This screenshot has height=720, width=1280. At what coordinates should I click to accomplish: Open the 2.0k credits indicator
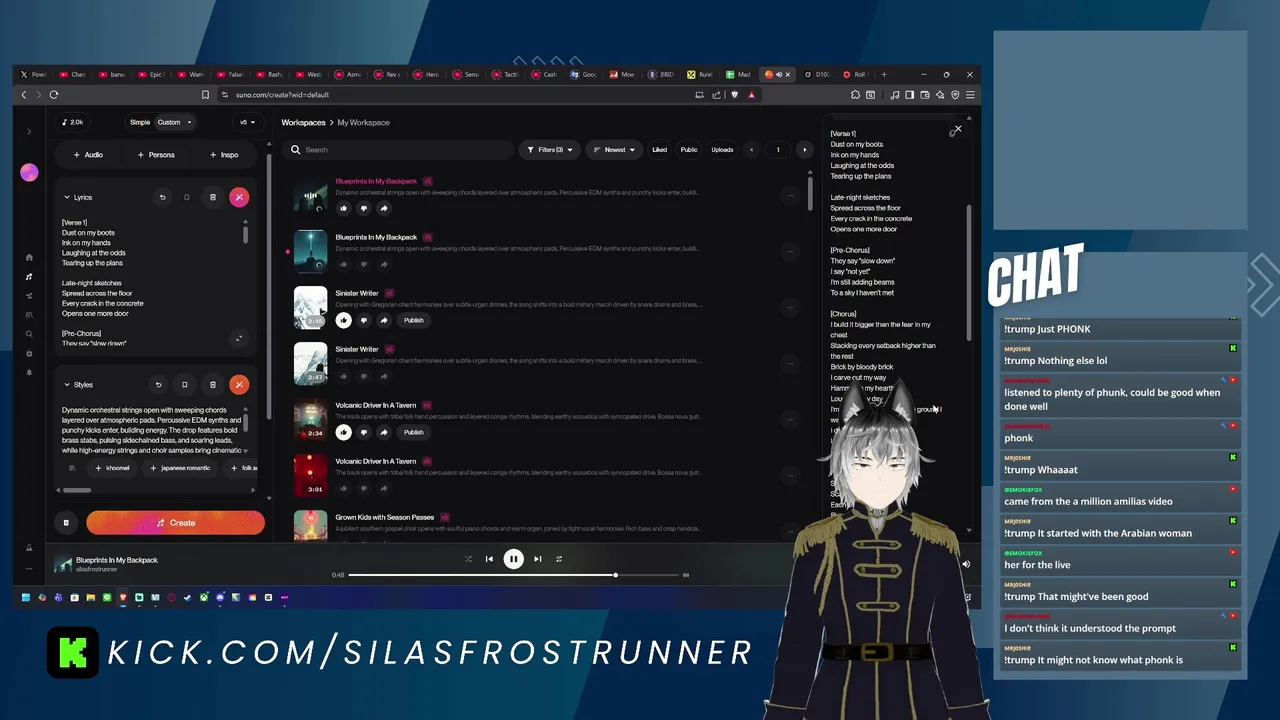pos(72,122)
